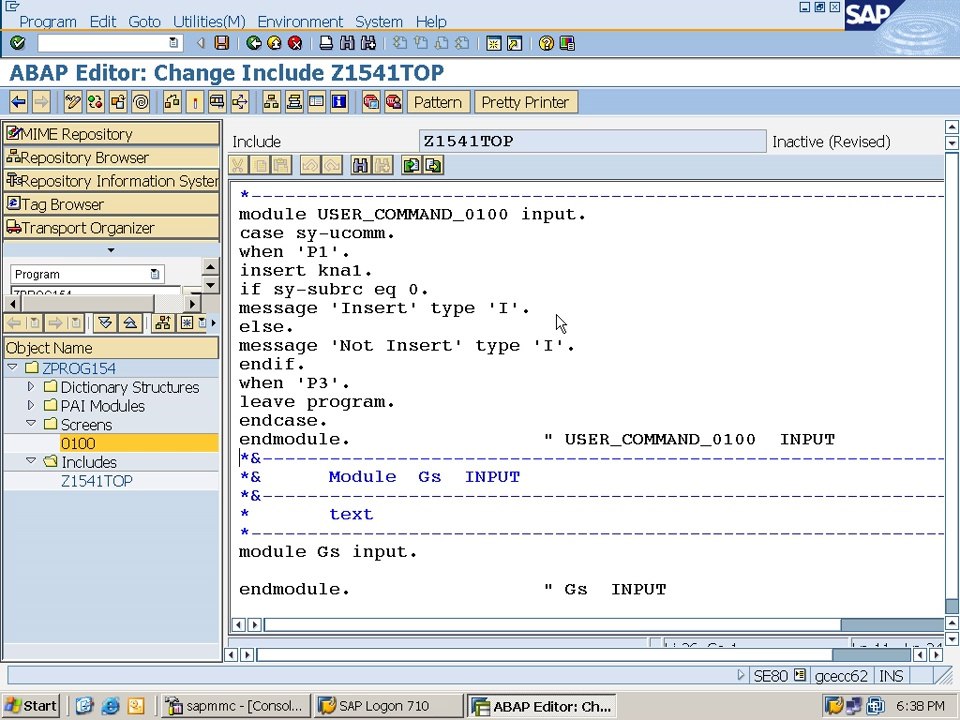Screen dimensions: 960x720
Task: Click the Check syntax icon
Action: (172, 102)
